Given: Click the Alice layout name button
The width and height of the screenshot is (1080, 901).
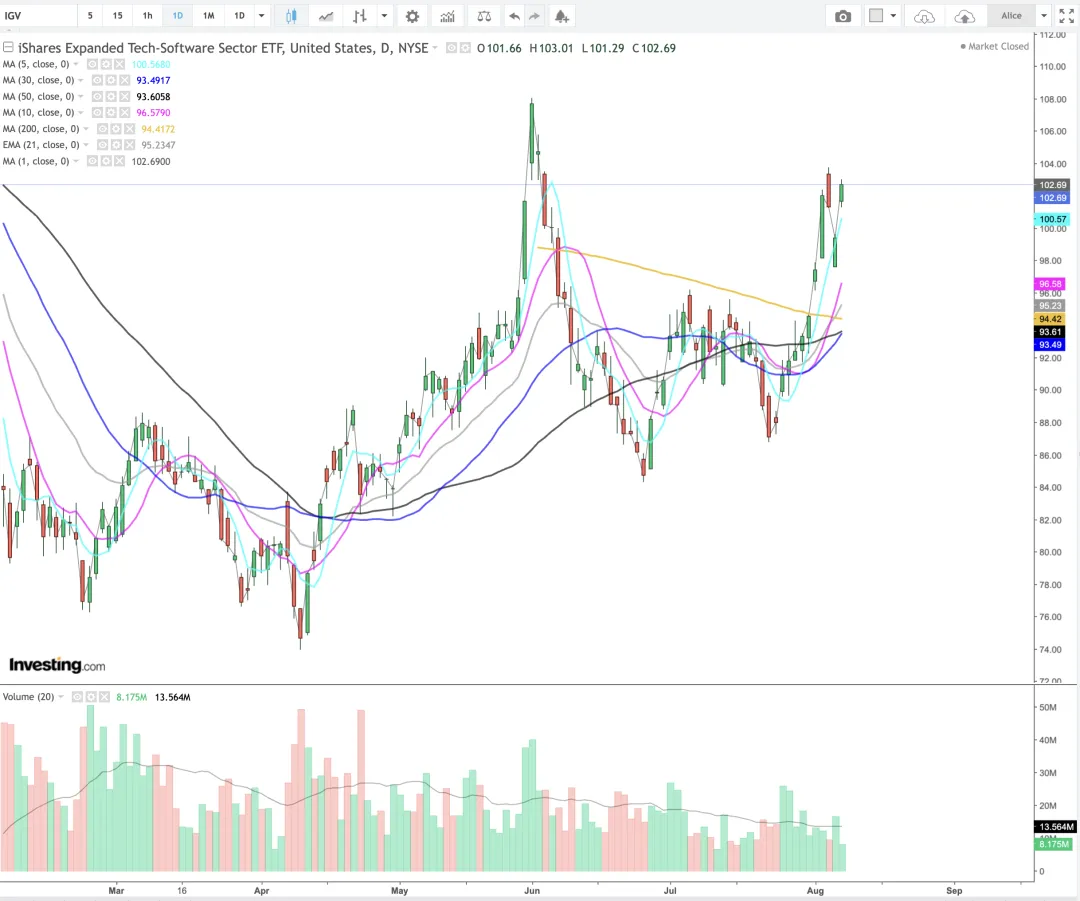Looking at the screenshot, I should click(x=1011, y=16).
